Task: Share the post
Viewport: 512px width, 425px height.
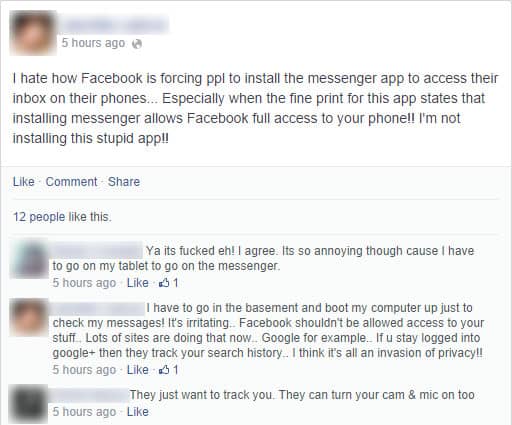Action: pos(124,182)
